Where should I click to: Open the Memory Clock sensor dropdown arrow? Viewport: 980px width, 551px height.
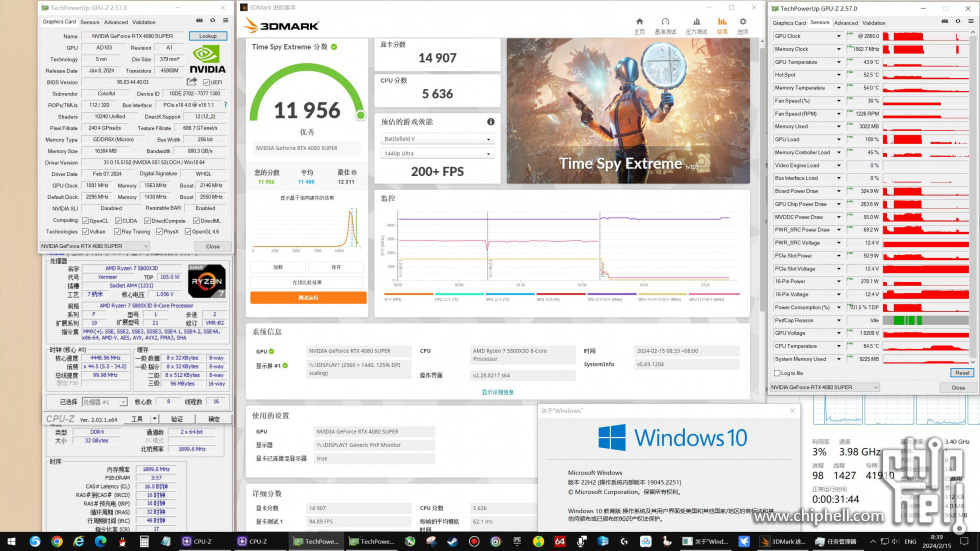point(839,49)
